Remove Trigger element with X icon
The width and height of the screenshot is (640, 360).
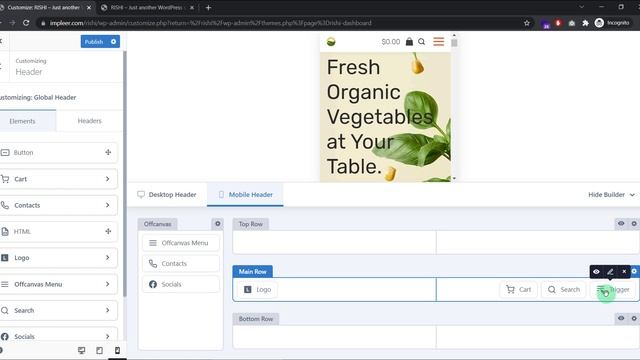click(624, 272)
